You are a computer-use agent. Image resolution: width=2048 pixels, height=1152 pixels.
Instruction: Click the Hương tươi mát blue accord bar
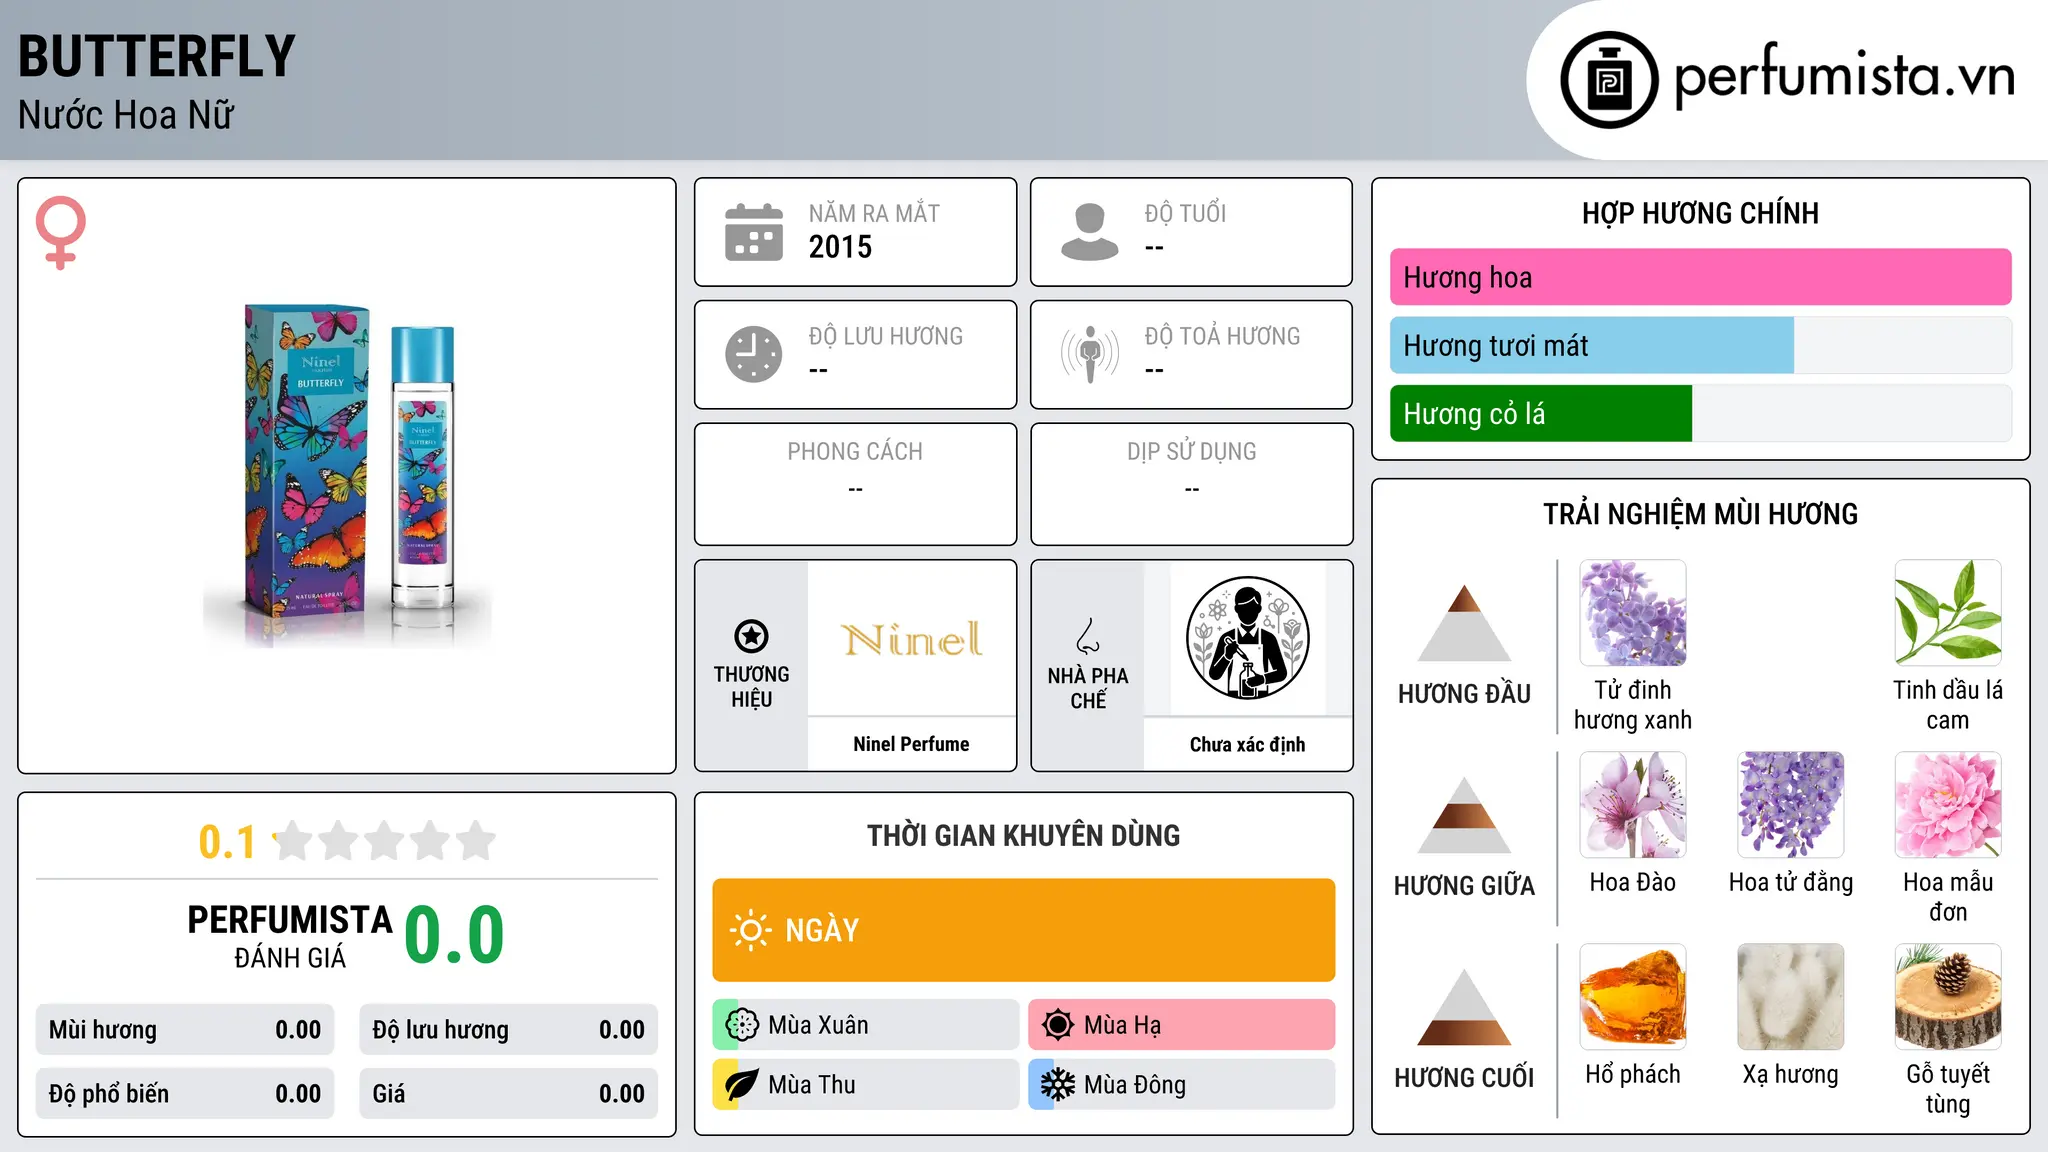[1592, 345]
